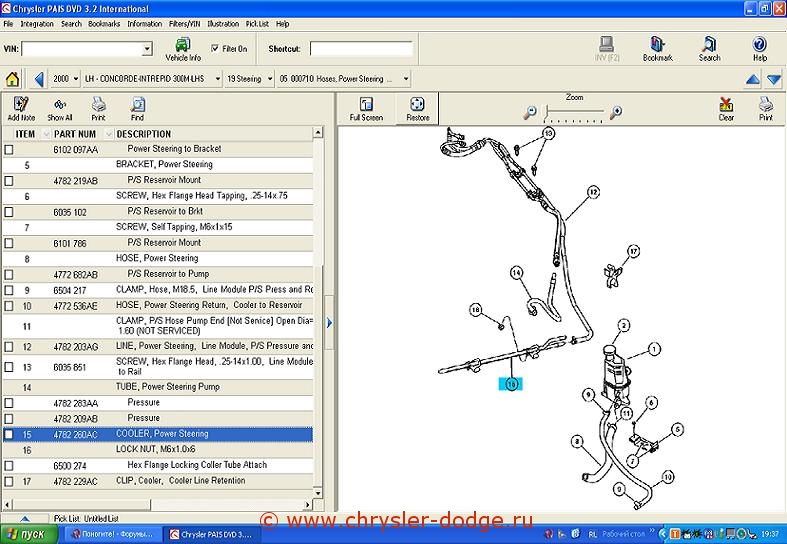Click the parts list vertical scrollbar down arrow
Viewport: 787px width, 544px height.
point(317,493)
